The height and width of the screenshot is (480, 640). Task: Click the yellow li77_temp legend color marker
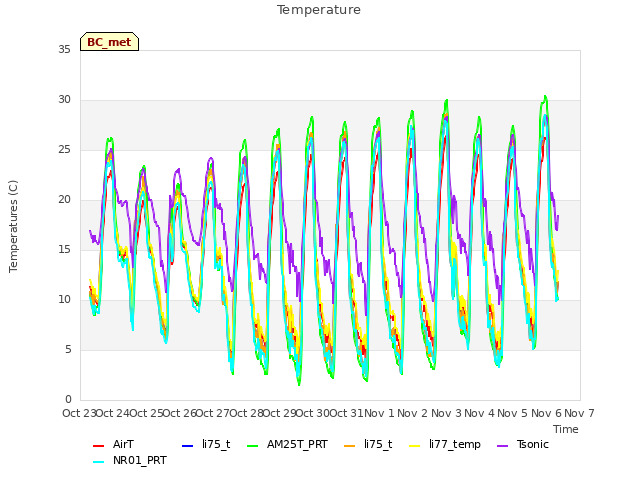click(x=415, y=446)
